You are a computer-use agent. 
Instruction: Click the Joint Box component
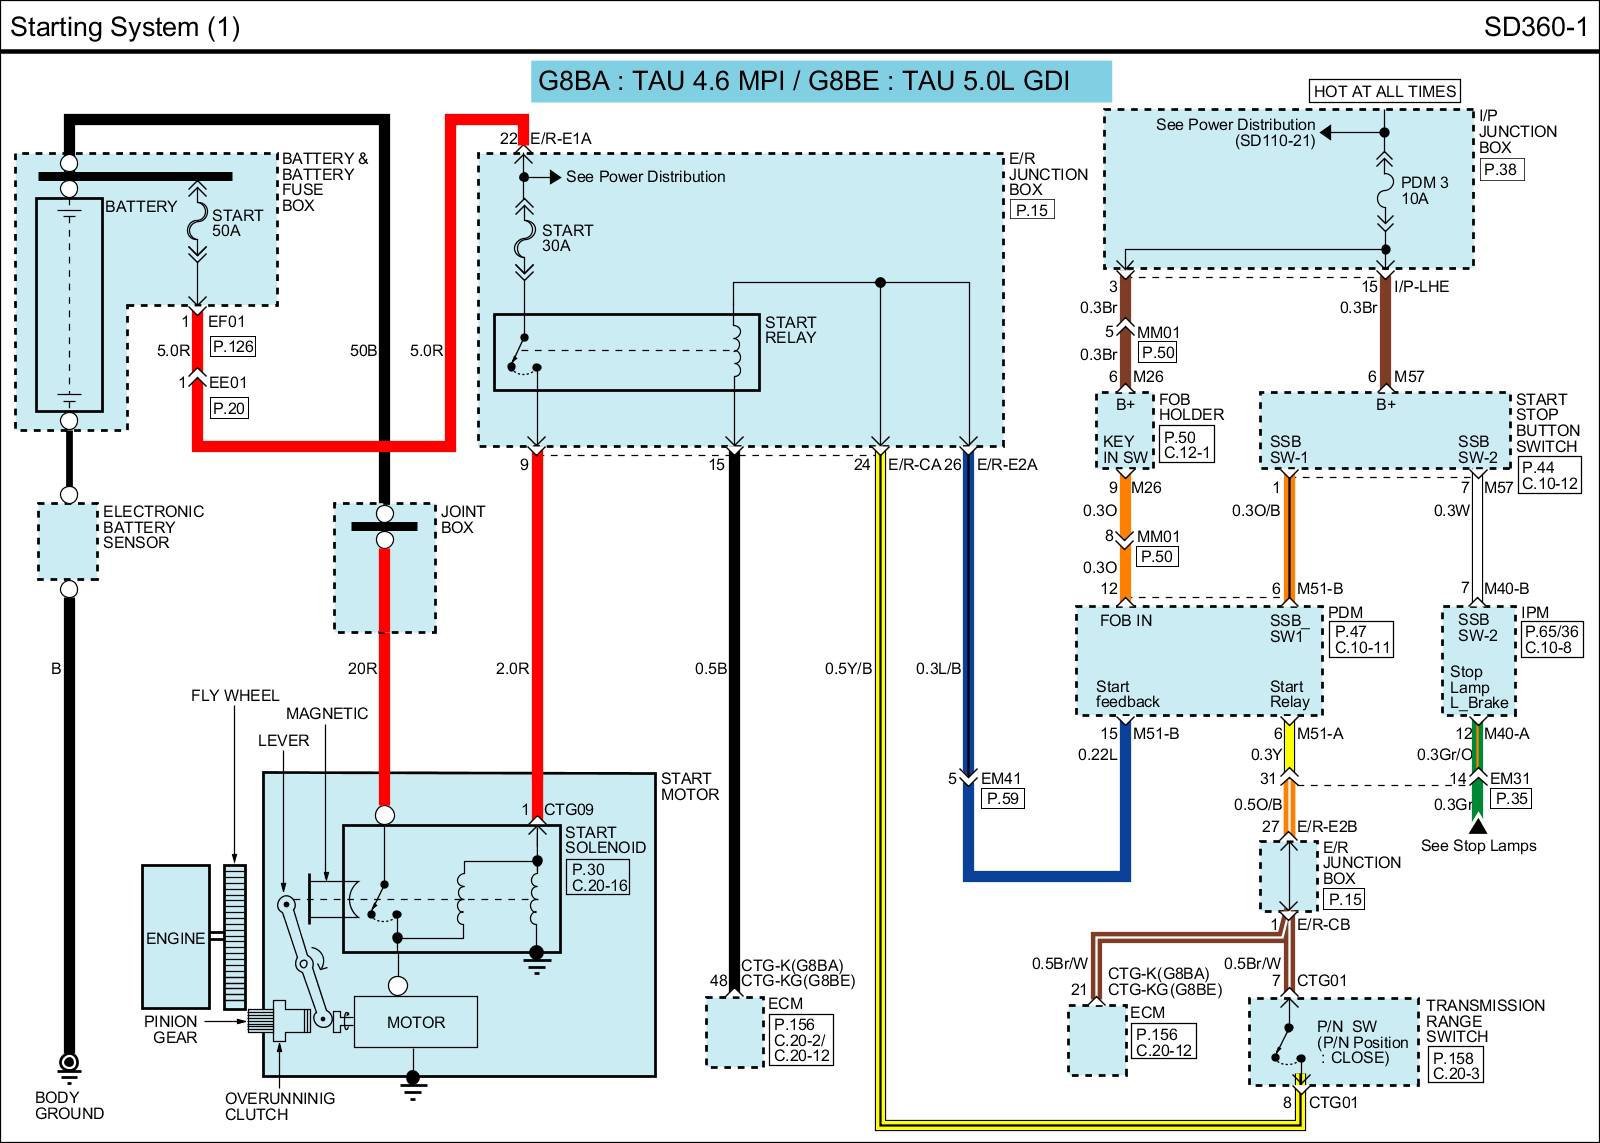click(x=384, y=567)
